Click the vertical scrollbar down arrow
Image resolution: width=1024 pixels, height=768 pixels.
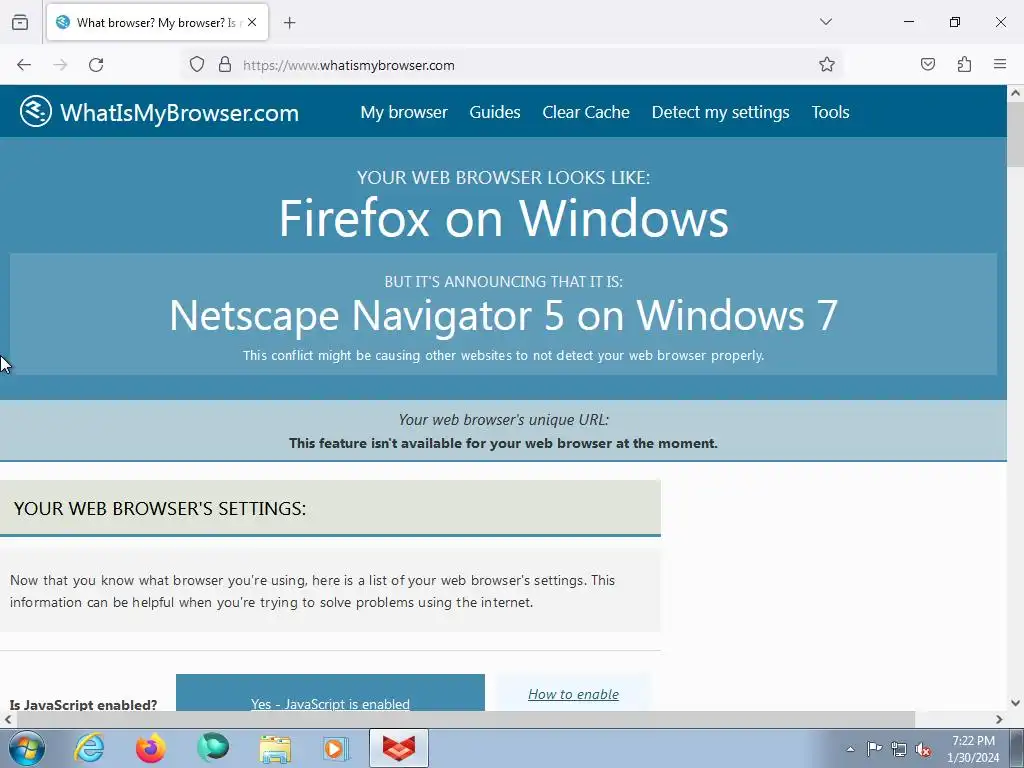point(1016,703)
